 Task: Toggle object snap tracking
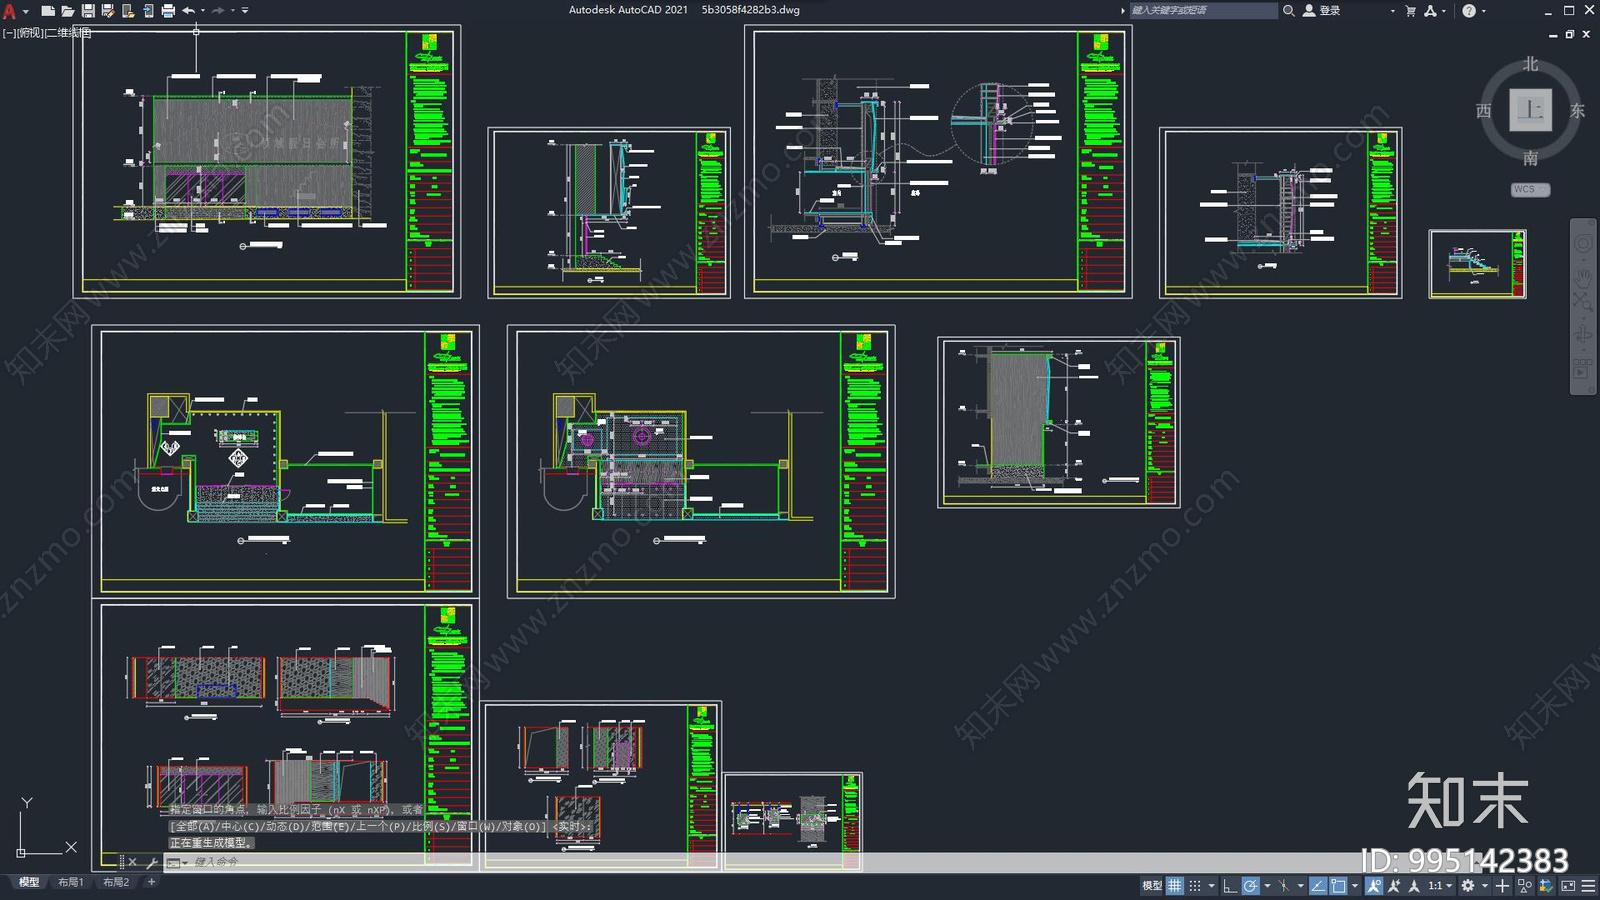[1318, 886]
